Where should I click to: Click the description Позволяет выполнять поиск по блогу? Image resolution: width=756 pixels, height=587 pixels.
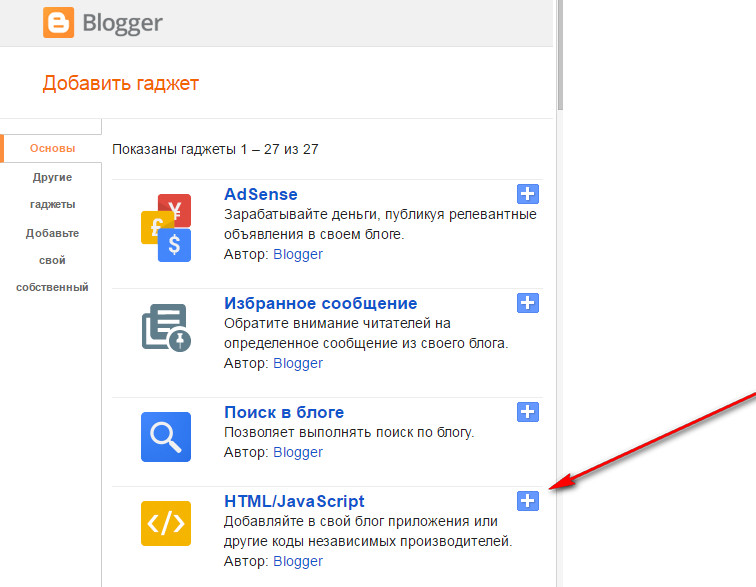point(349,432)
